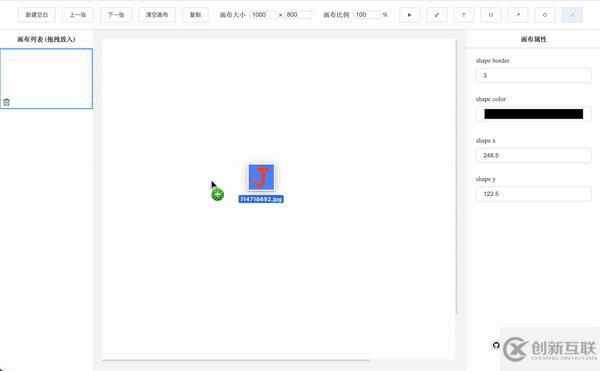Select the circle shape tool
This screenshot has width=600, height=371.
(x=545, y=15)
